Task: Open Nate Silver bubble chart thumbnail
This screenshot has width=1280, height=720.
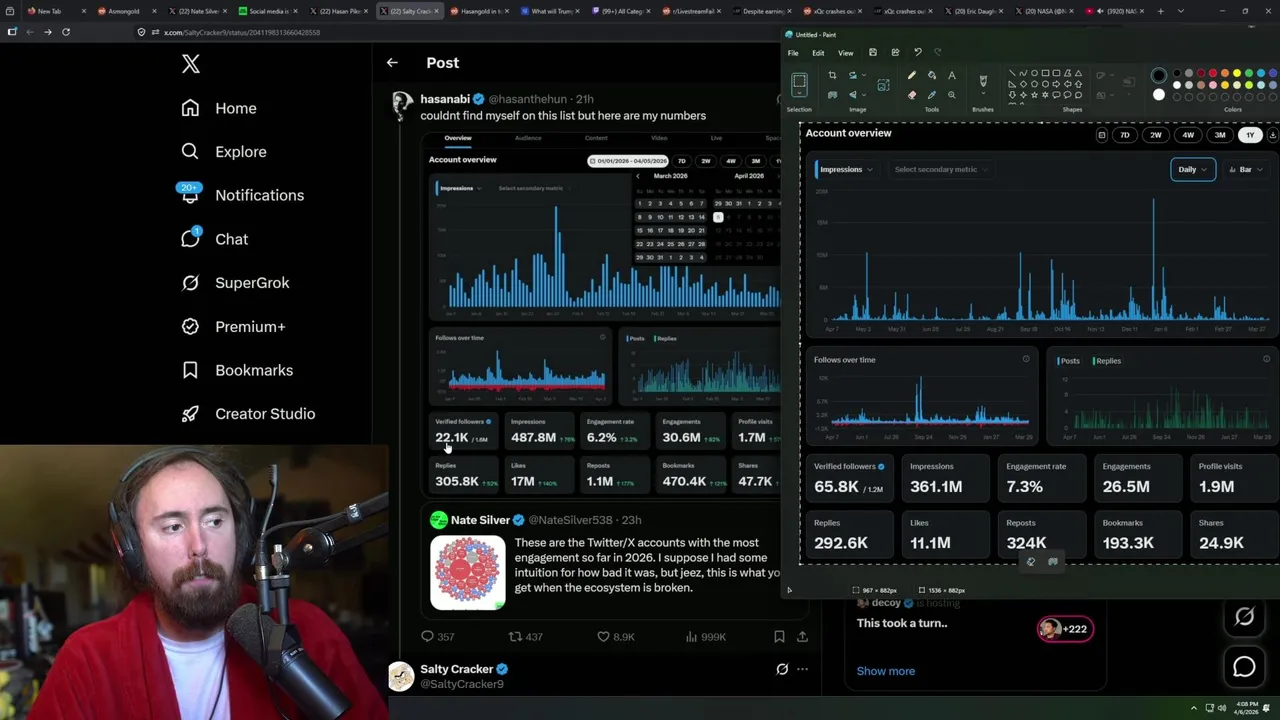Action: pos(468,573)
